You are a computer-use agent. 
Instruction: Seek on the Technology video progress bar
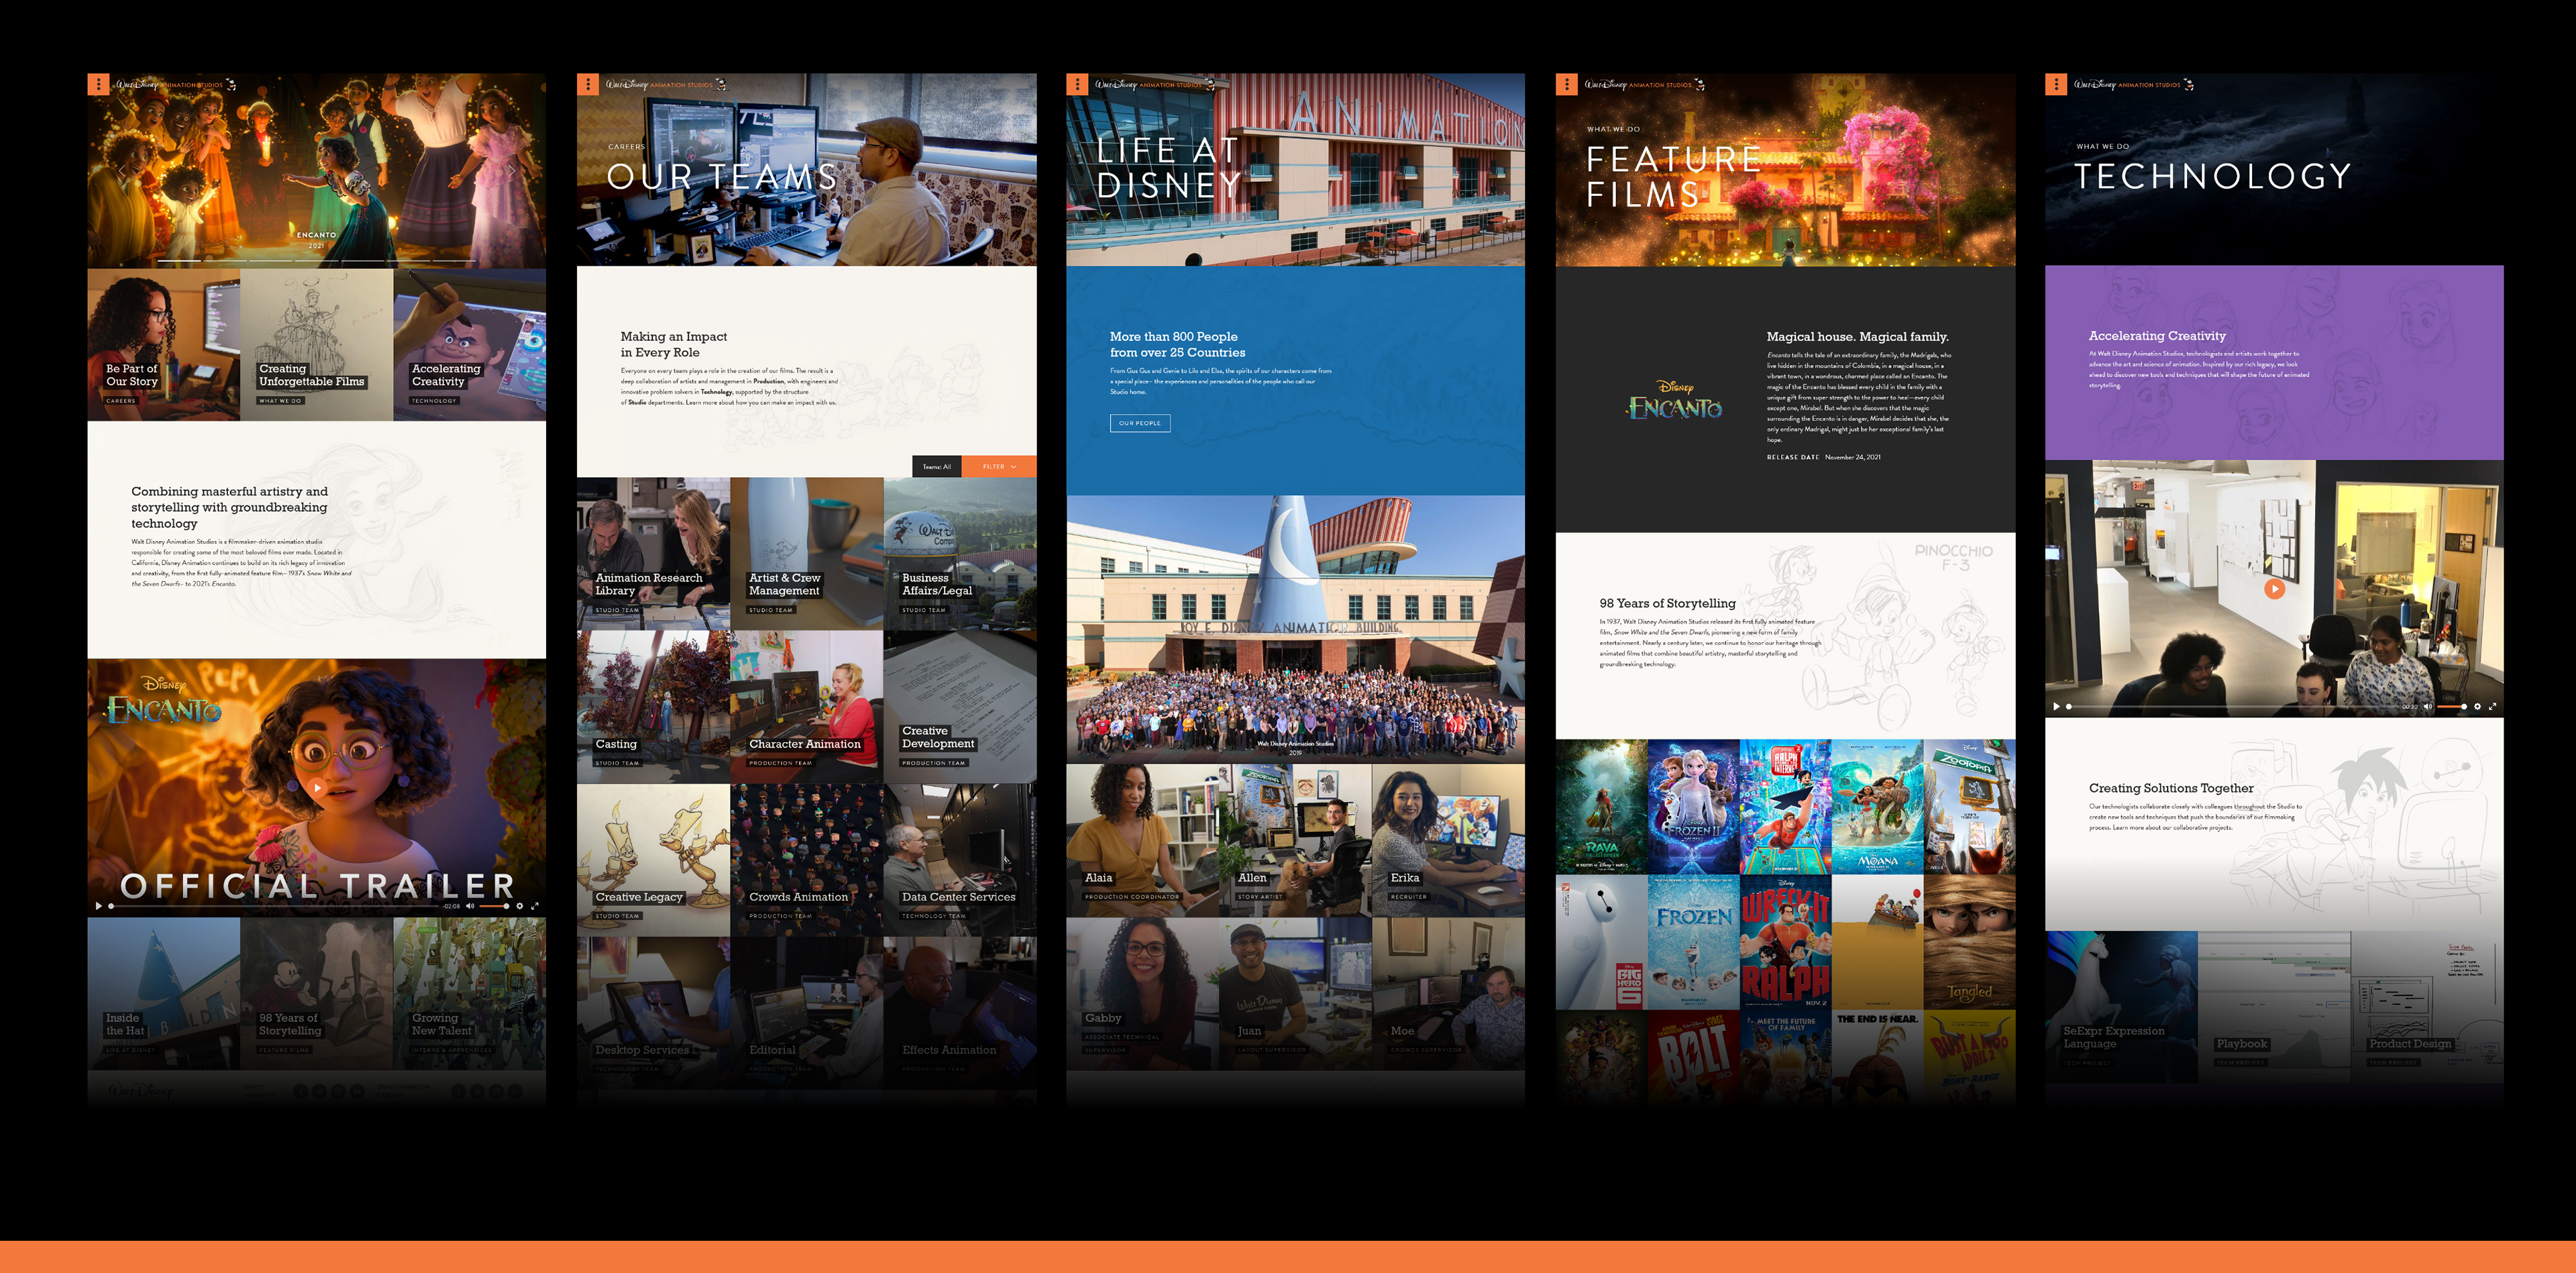tap(2232, 706)
